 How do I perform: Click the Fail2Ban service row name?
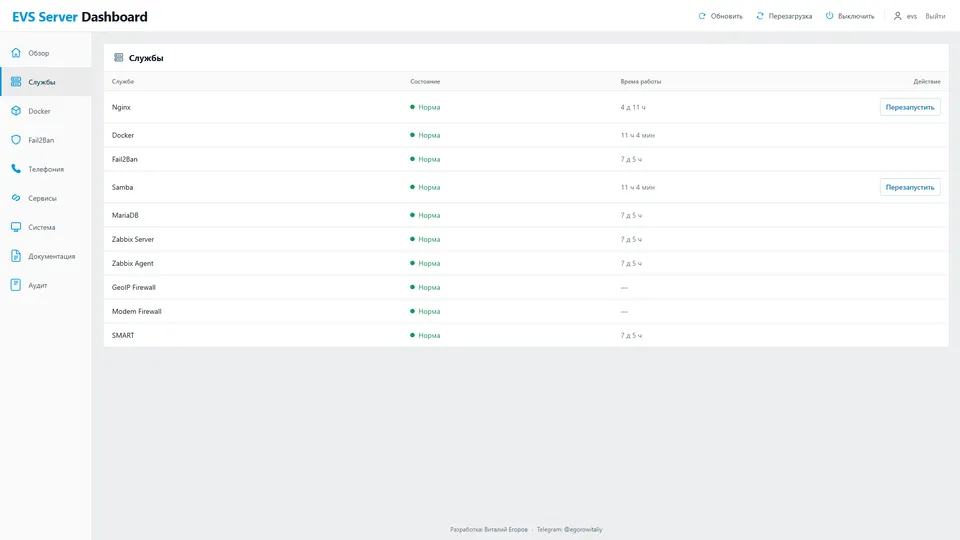coord(124,159)
